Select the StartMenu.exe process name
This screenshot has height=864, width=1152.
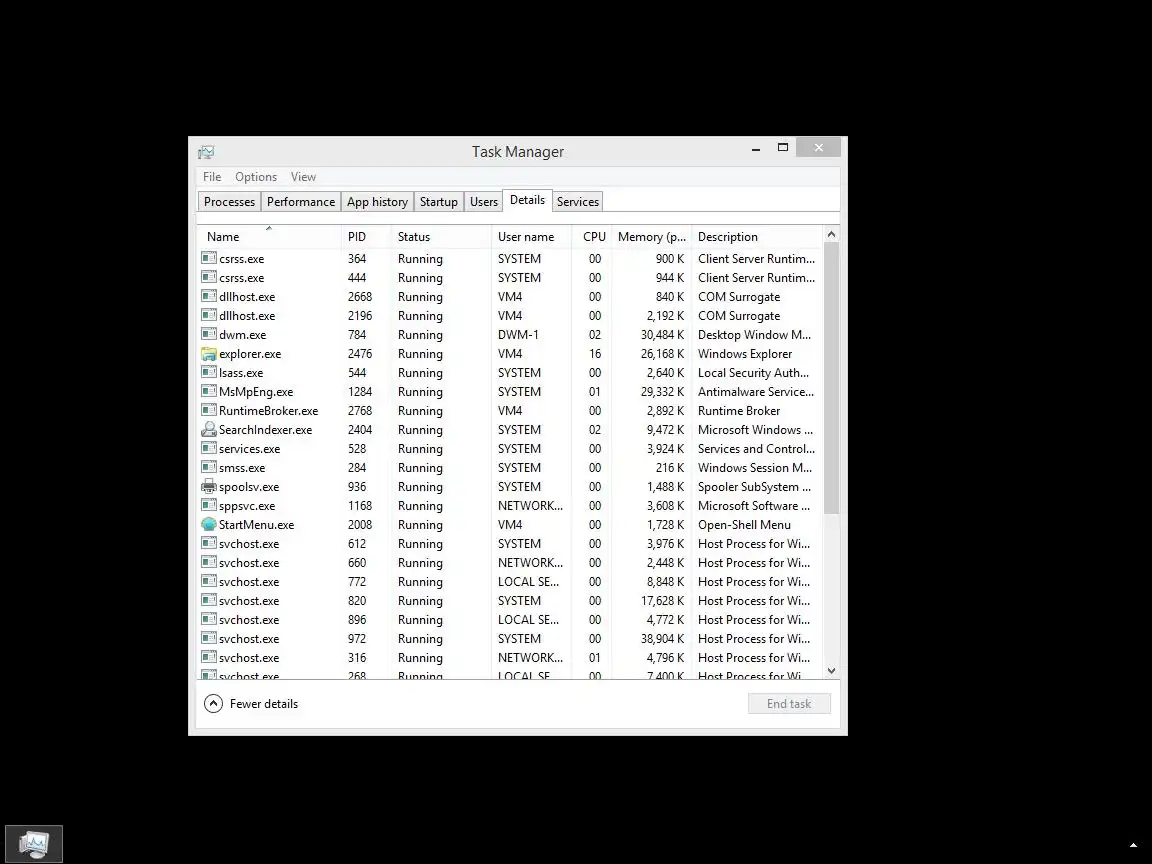pos(256,525)
